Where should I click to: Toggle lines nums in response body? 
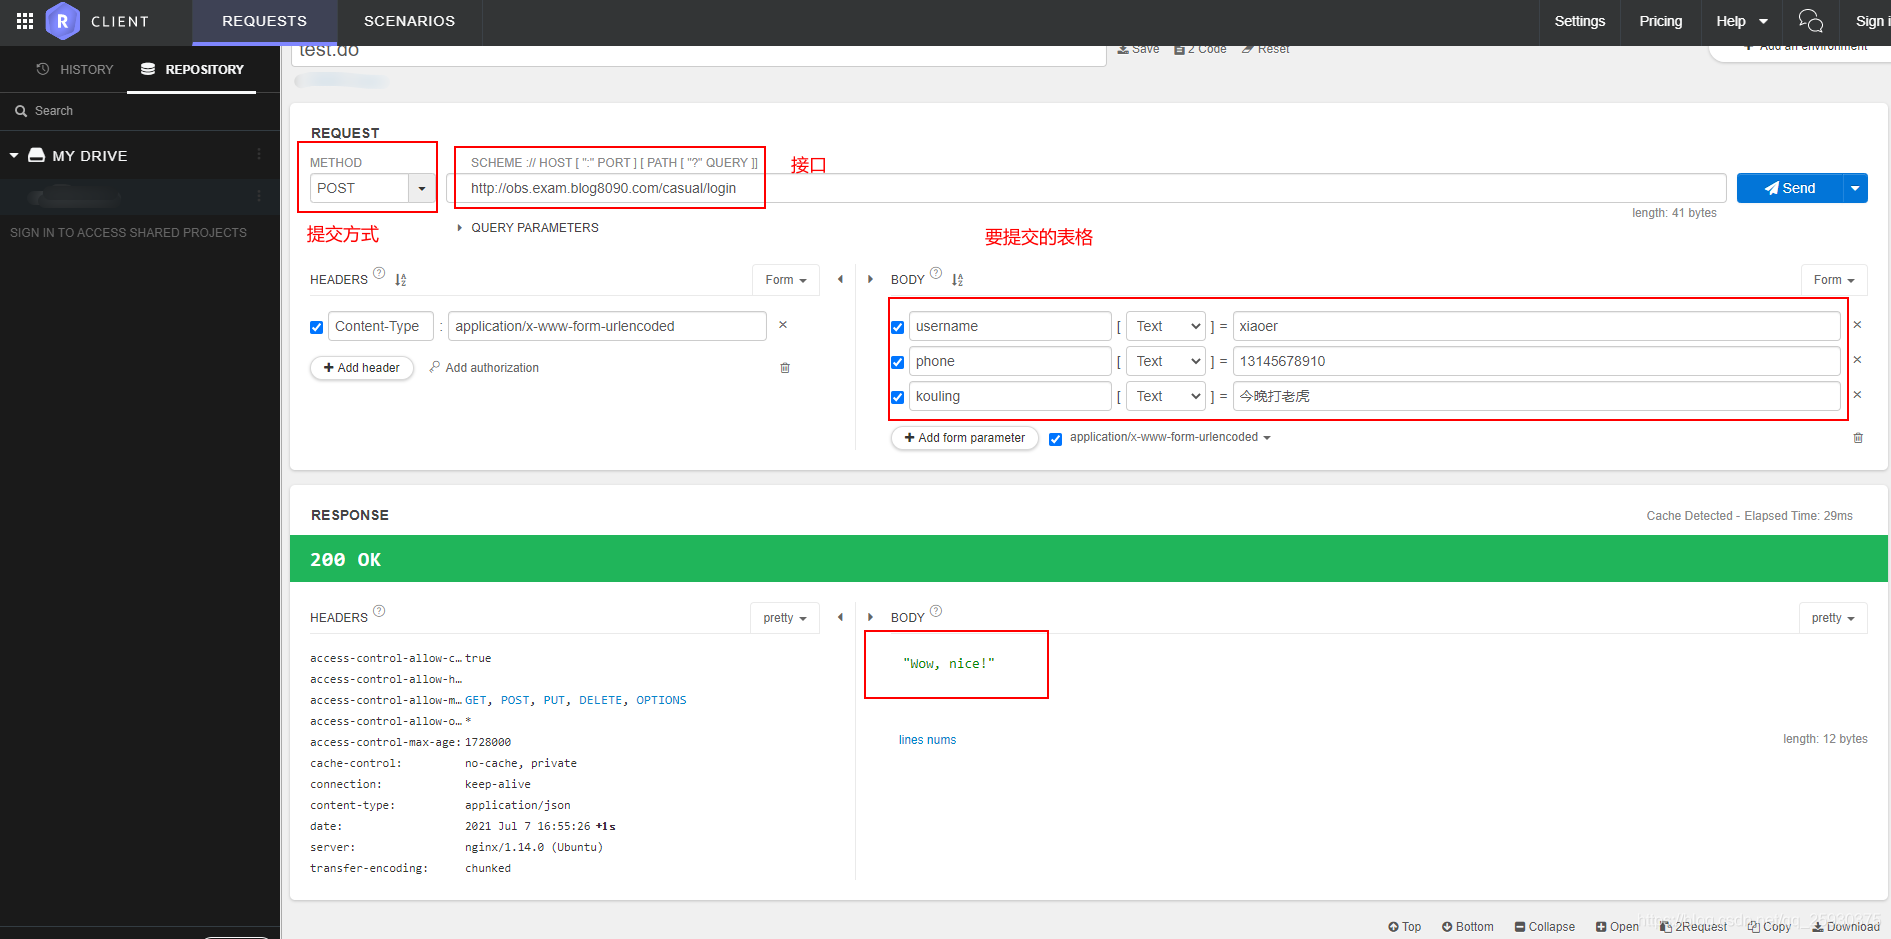click(x=927, y=740)
